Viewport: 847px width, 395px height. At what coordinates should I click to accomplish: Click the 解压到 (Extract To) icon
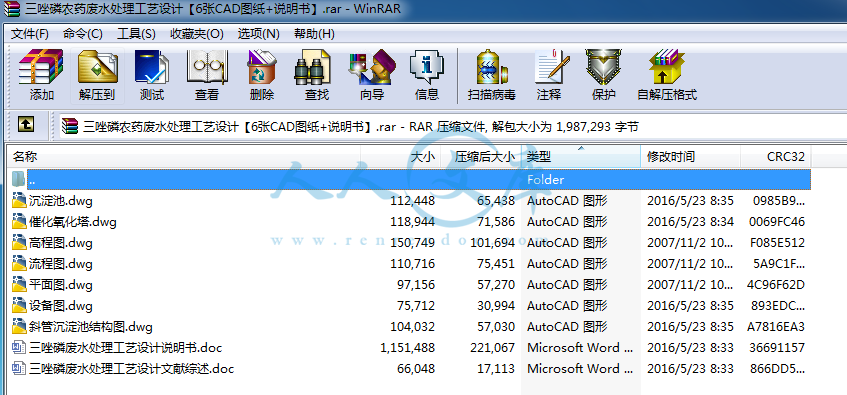[97, 75]
